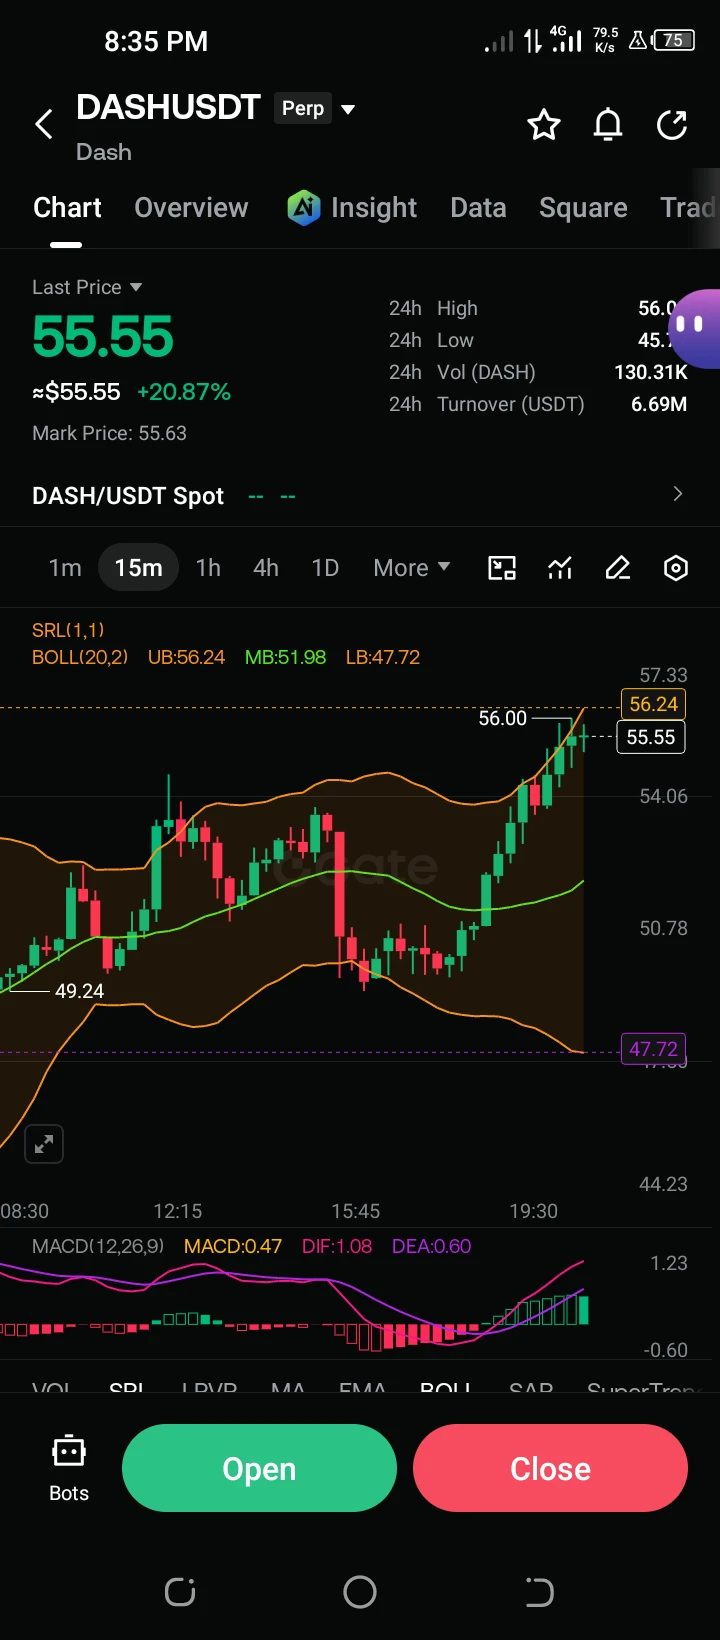The image size is (720, 1640).
Task: Open the chart indicators icon
Action: [560, 568]
